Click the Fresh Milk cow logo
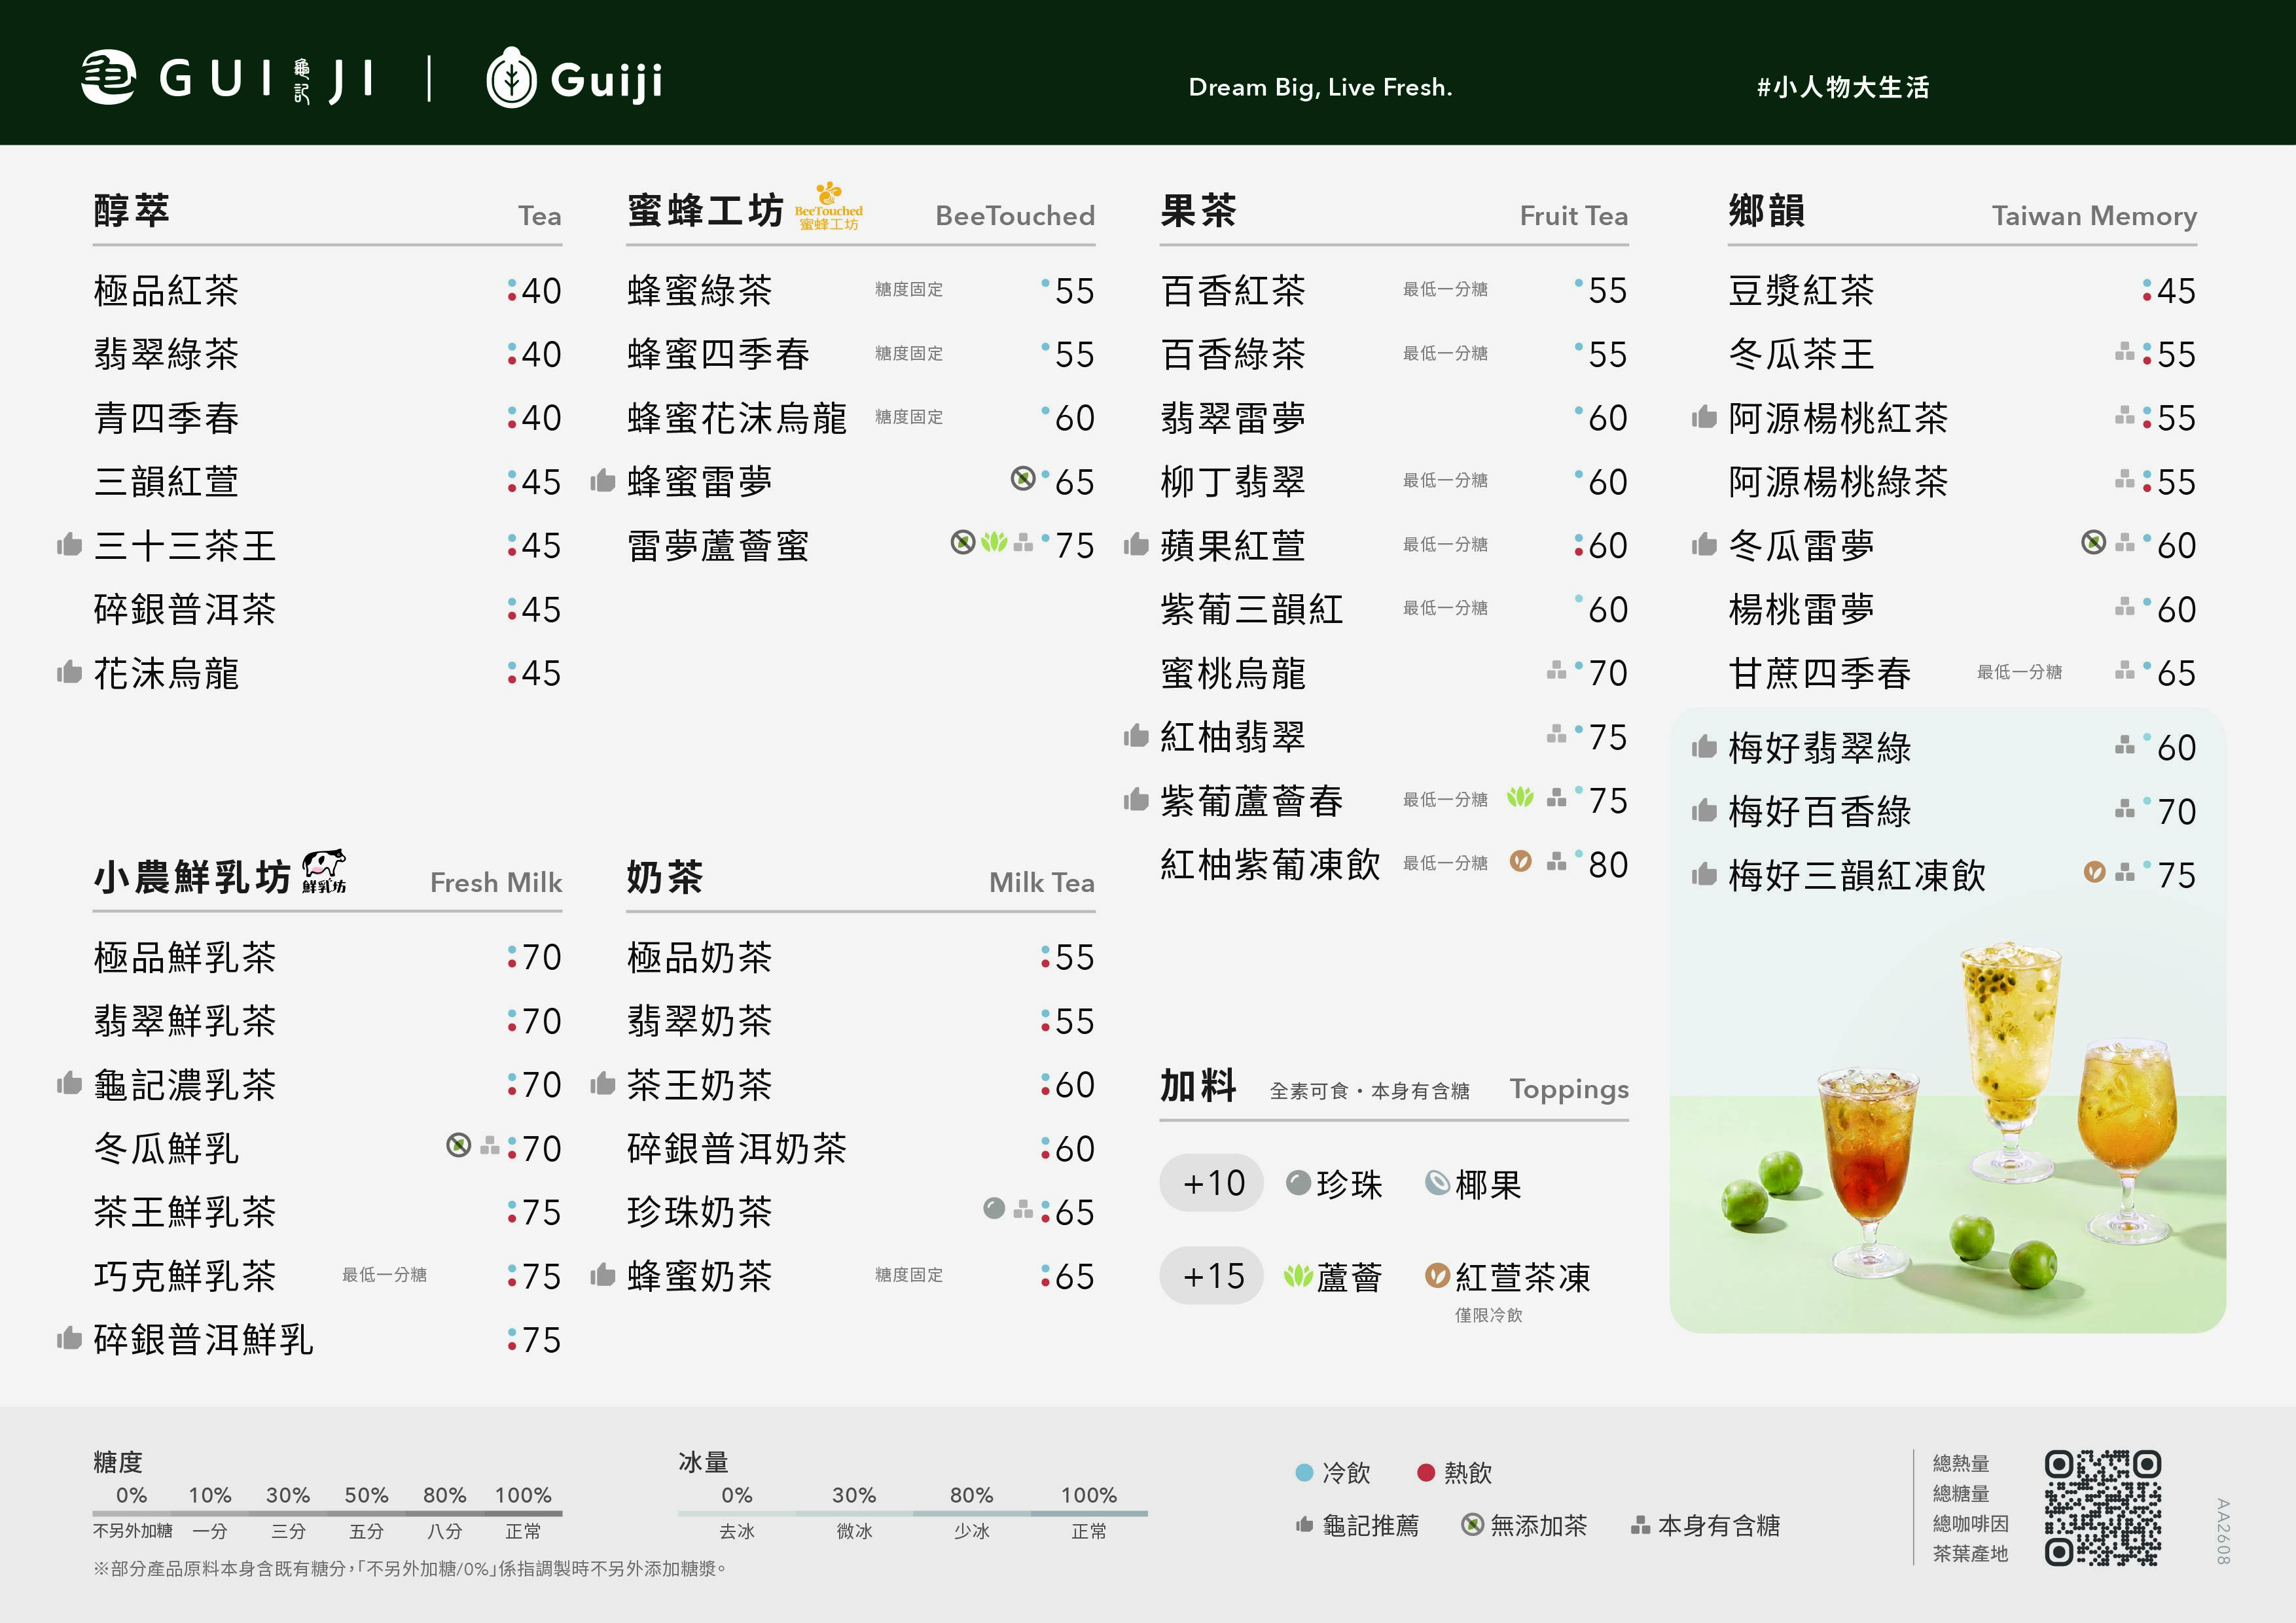 click(325, 871)
